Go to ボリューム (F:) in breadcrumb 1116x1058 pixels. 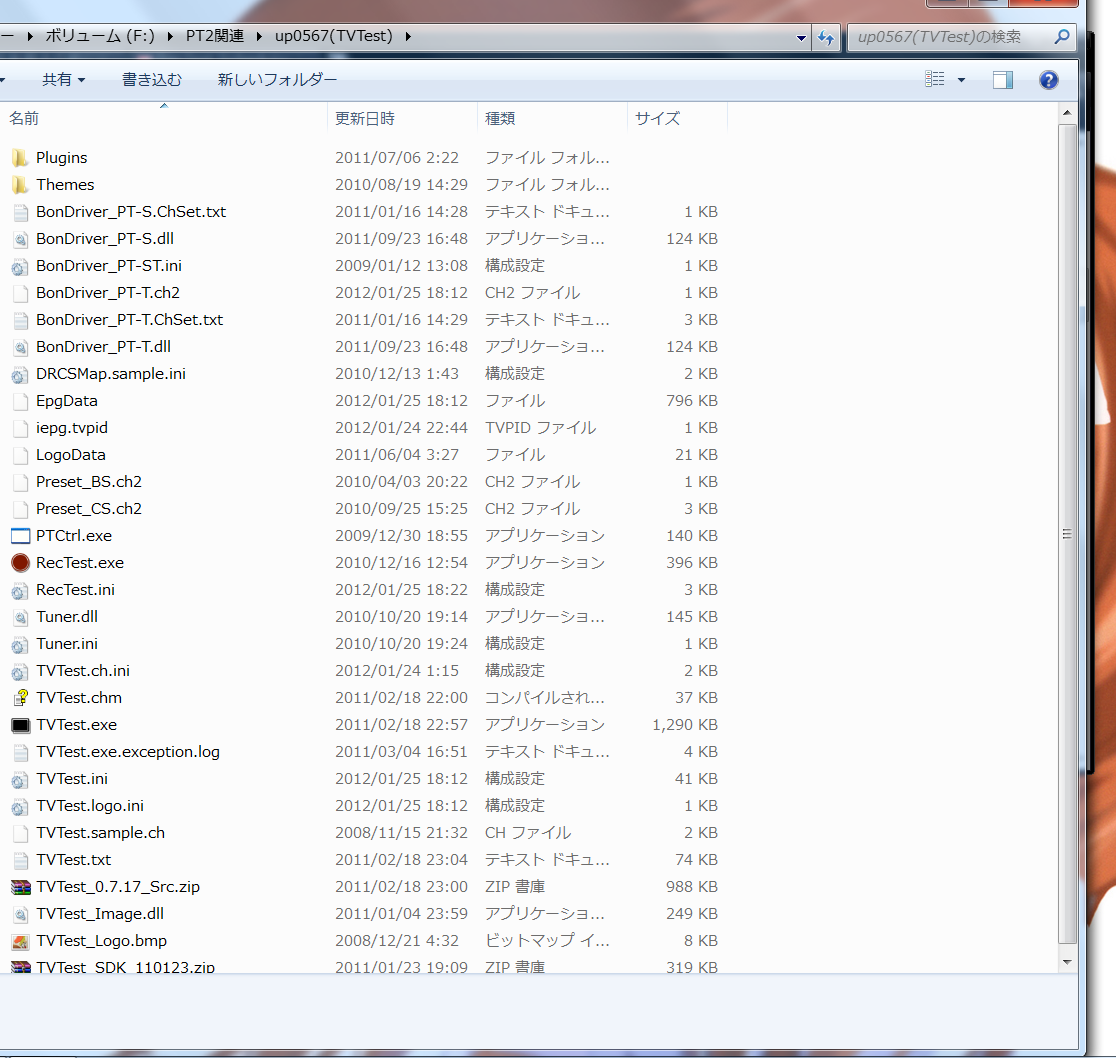(x=100, y=36)
